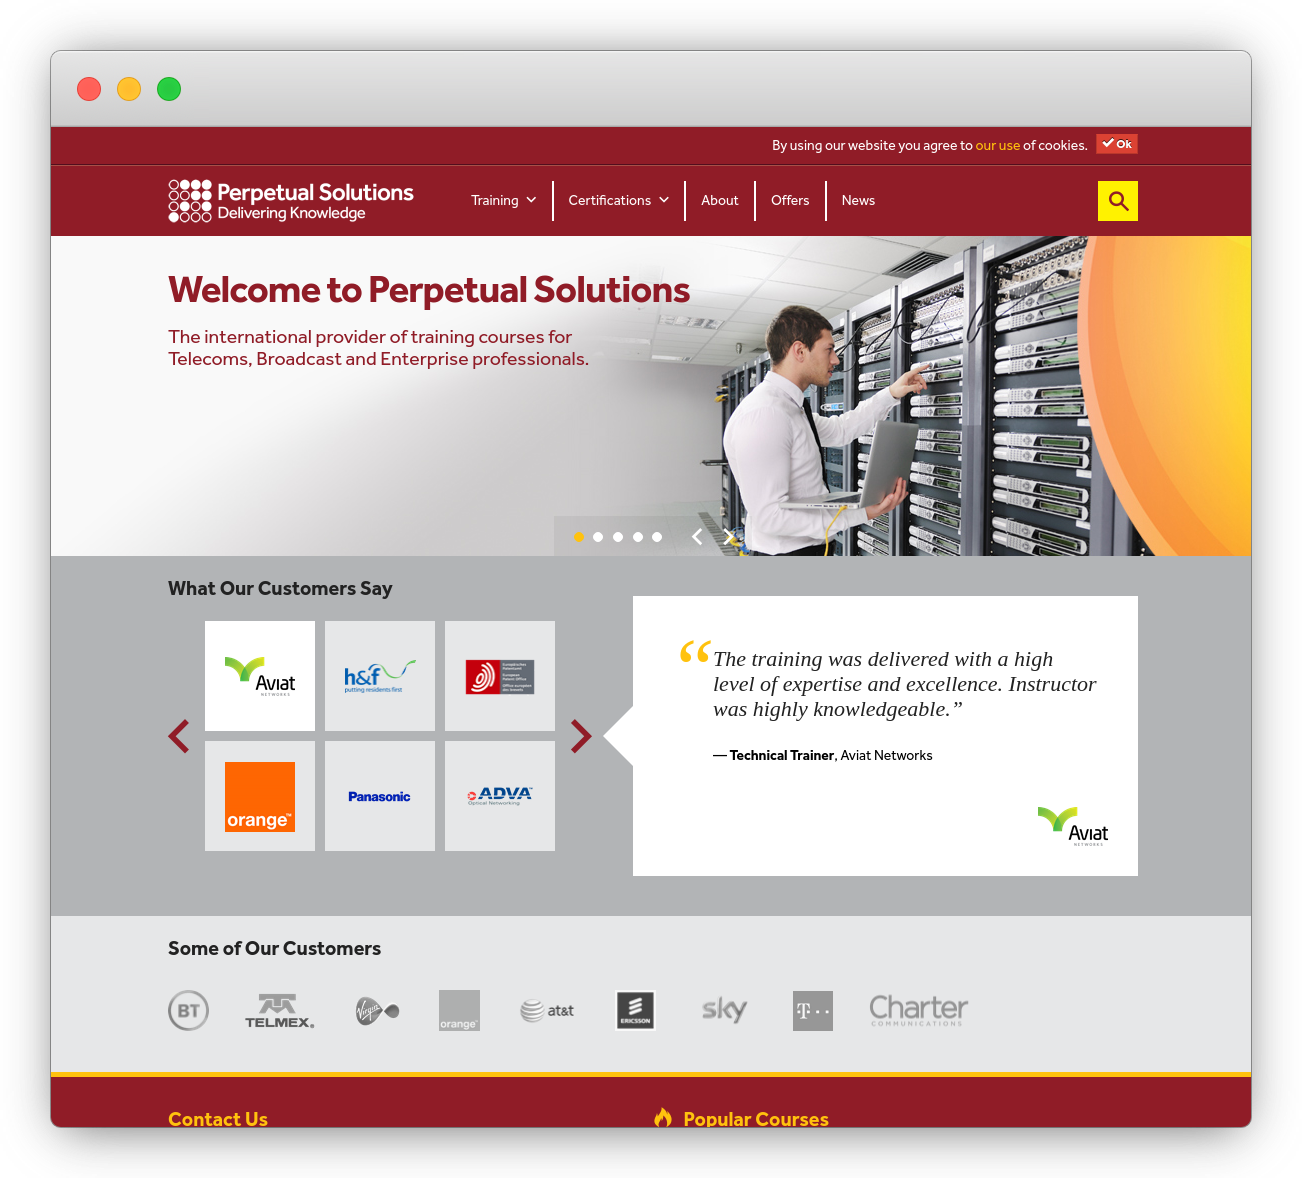Click the grey Orange customer logo
The height and width of the screenshot is (1178, 1302).
[x=459, y=1010]
